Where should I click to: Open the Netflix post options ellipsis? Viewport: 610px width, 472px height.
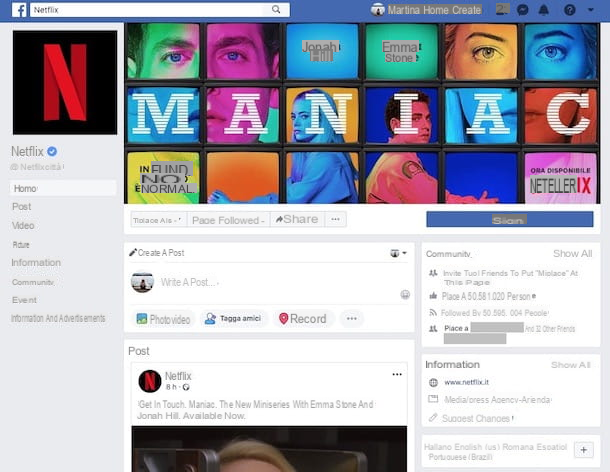click(x=397, y=374)
